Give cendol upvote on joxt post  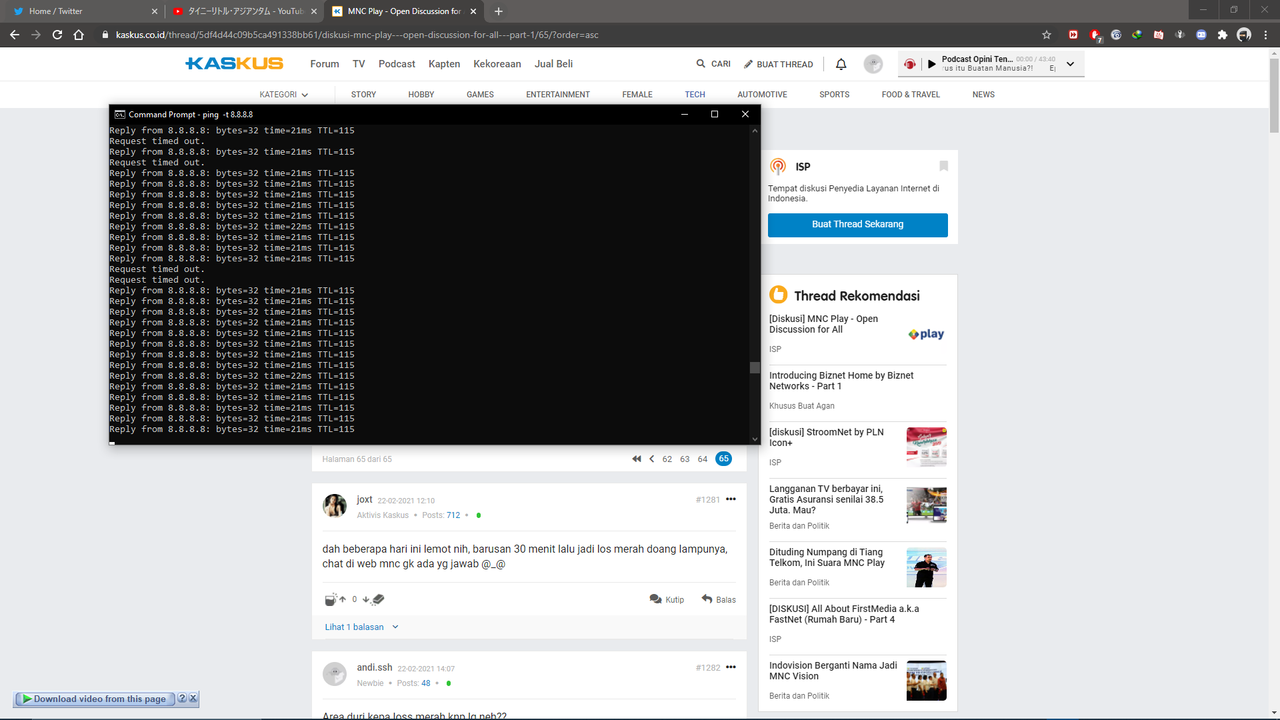coord(335,599)
